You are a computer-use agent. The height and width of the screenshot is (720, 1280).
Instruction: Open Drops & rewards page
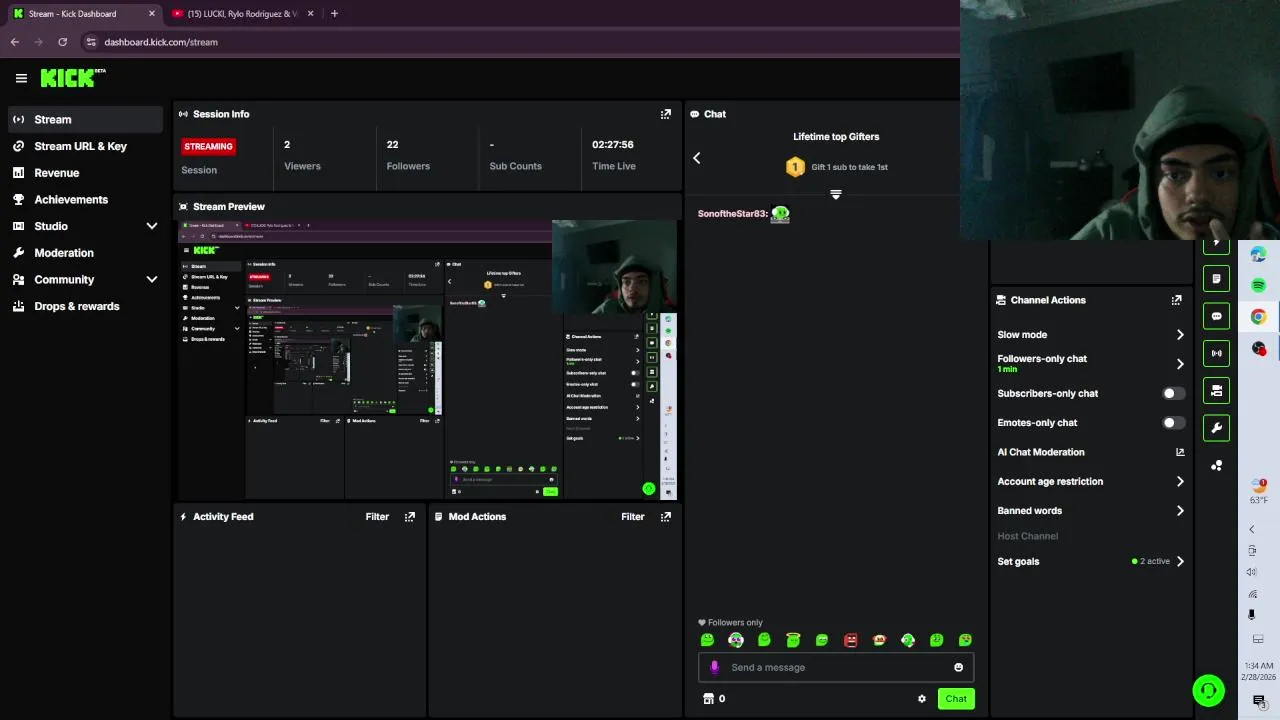(85, 306)
